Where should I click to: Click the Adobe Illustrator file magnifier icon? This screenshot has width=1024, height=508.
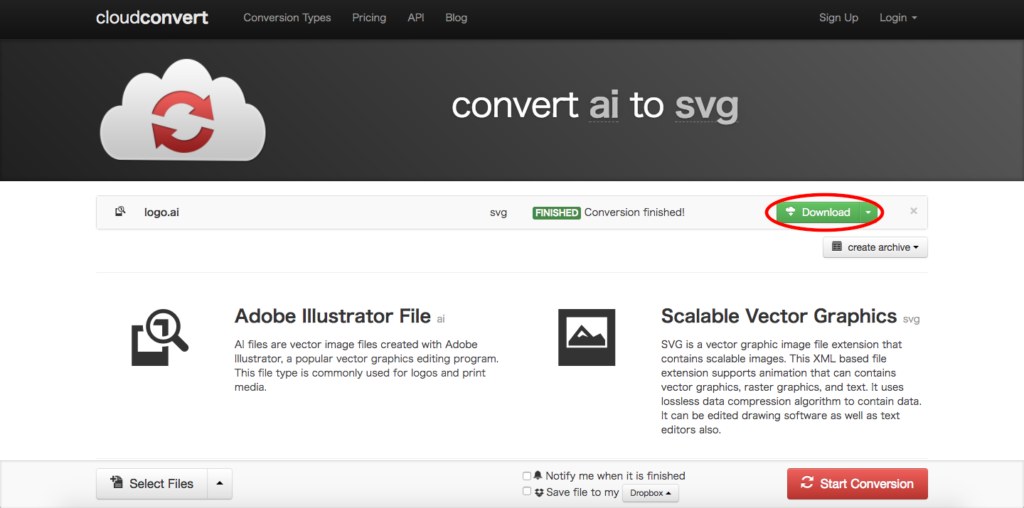[160, 336]
